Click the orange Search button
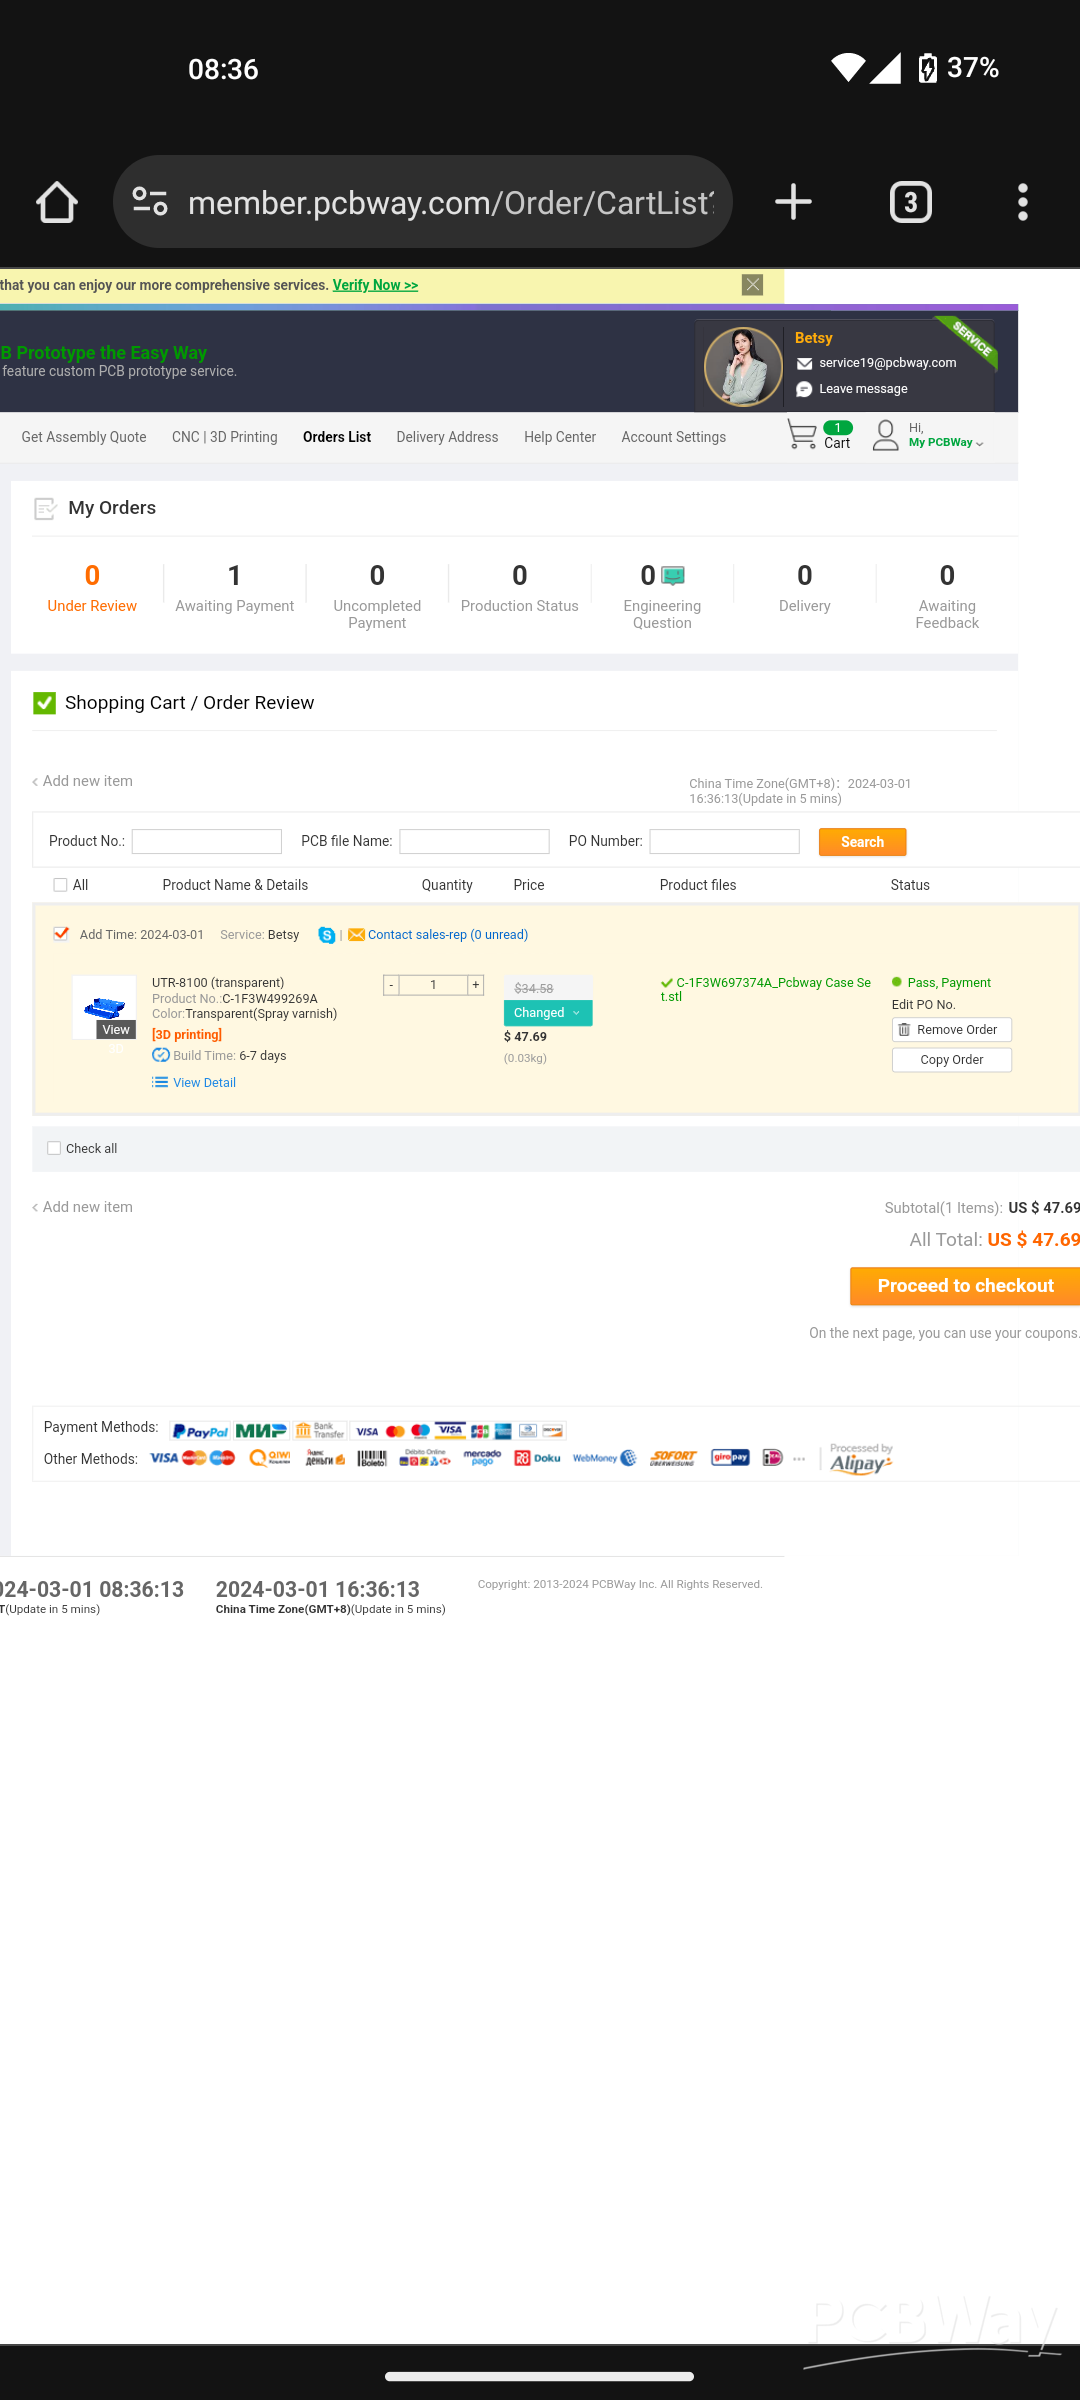This screenshot has height=2400, width=1080. [x=863, y=842]
